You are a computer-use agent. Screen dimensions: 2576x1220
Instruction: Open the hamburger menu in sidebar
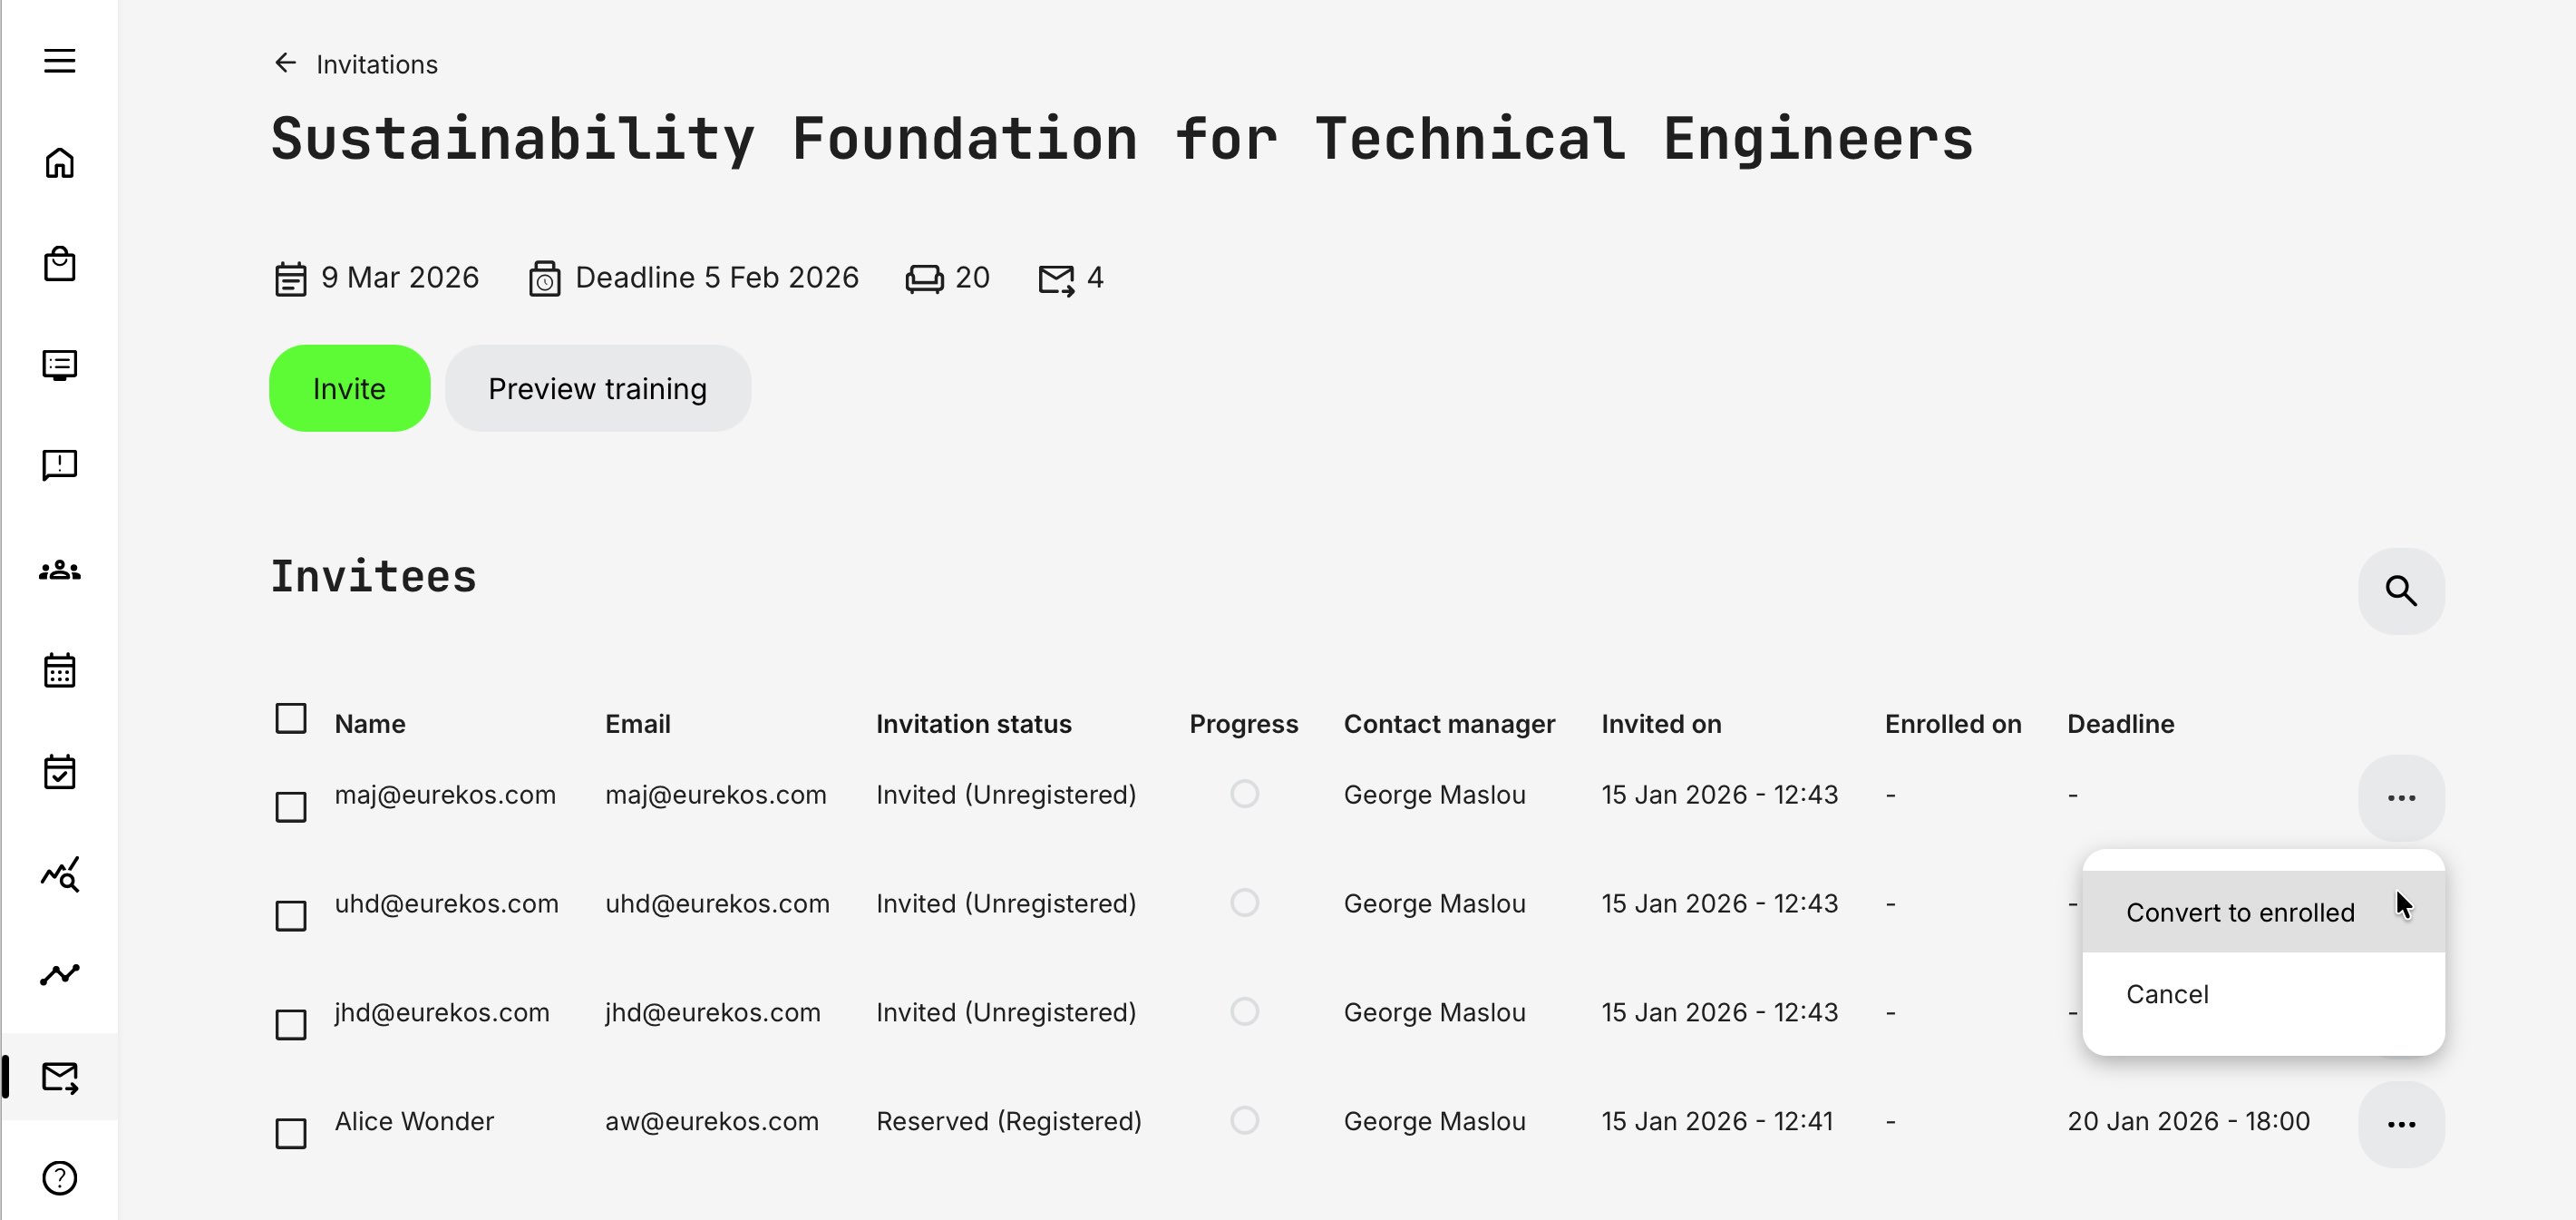pyautogui.click(x=60, y=61)
